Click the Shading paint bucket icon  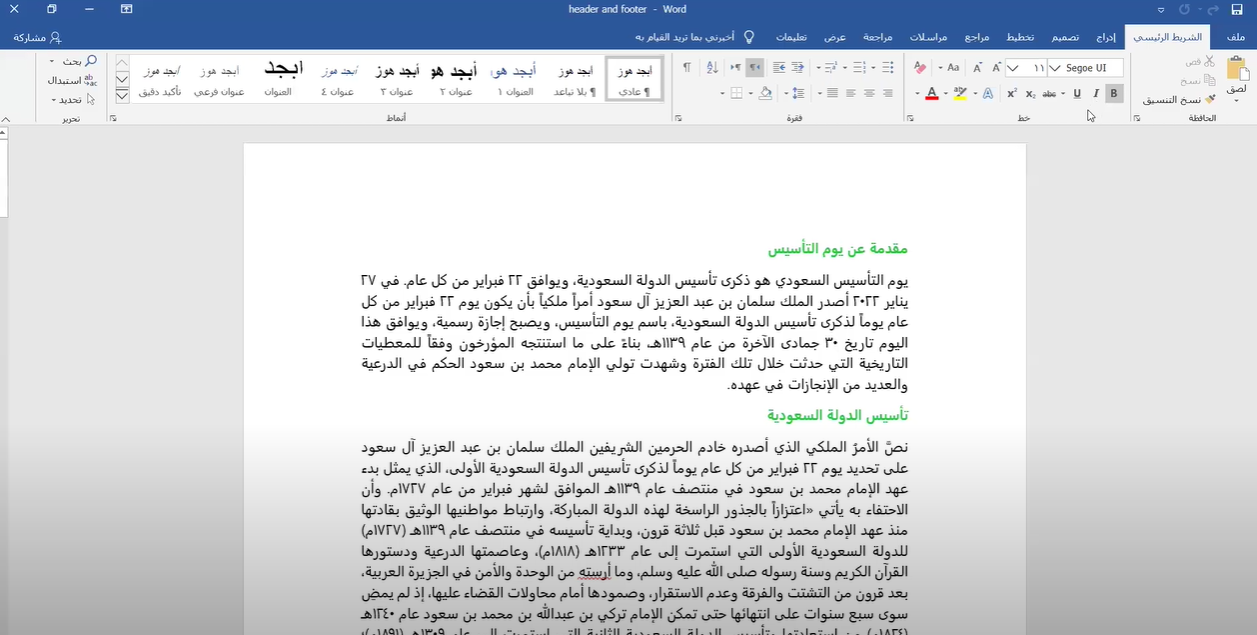pos(765,94)
